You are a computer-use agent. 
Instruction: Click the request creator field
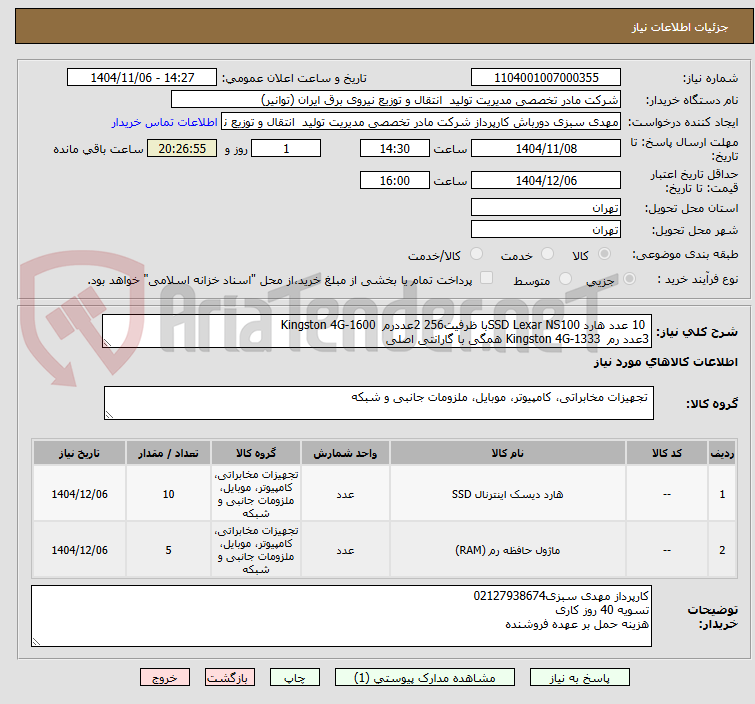(x=420, y=122)
